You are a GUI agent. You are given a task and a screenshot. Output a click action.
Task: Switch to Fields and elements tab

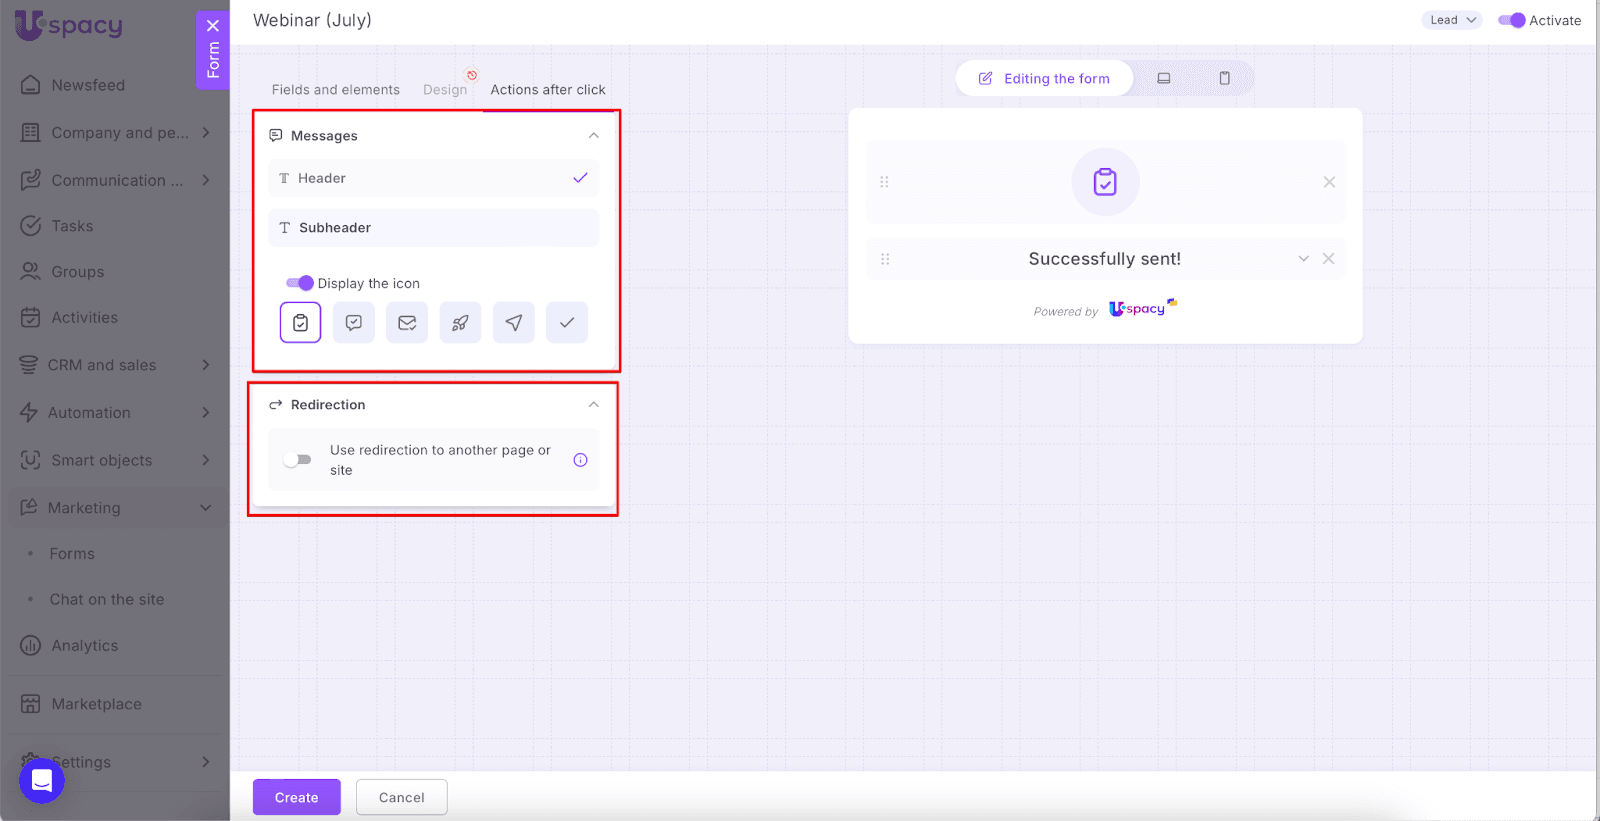335,90
